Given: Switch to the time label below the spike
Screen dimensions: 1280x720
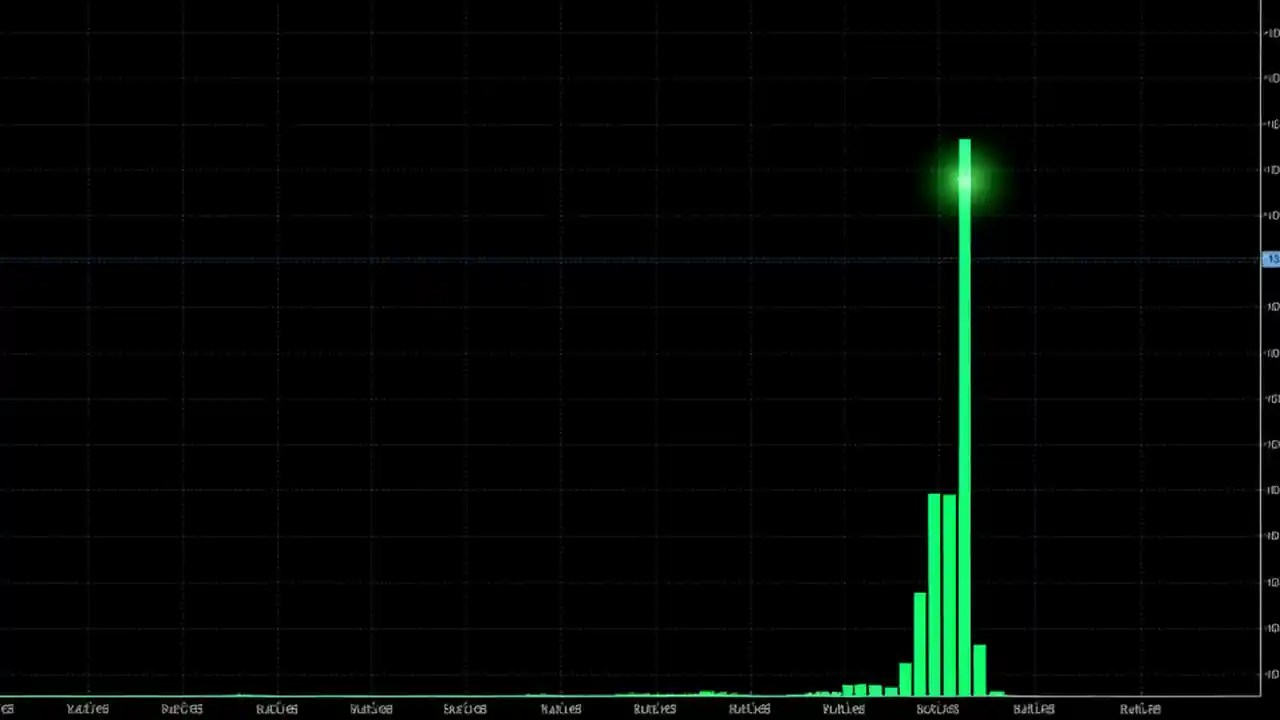Looking at the screenshot, I should (938, 709).
